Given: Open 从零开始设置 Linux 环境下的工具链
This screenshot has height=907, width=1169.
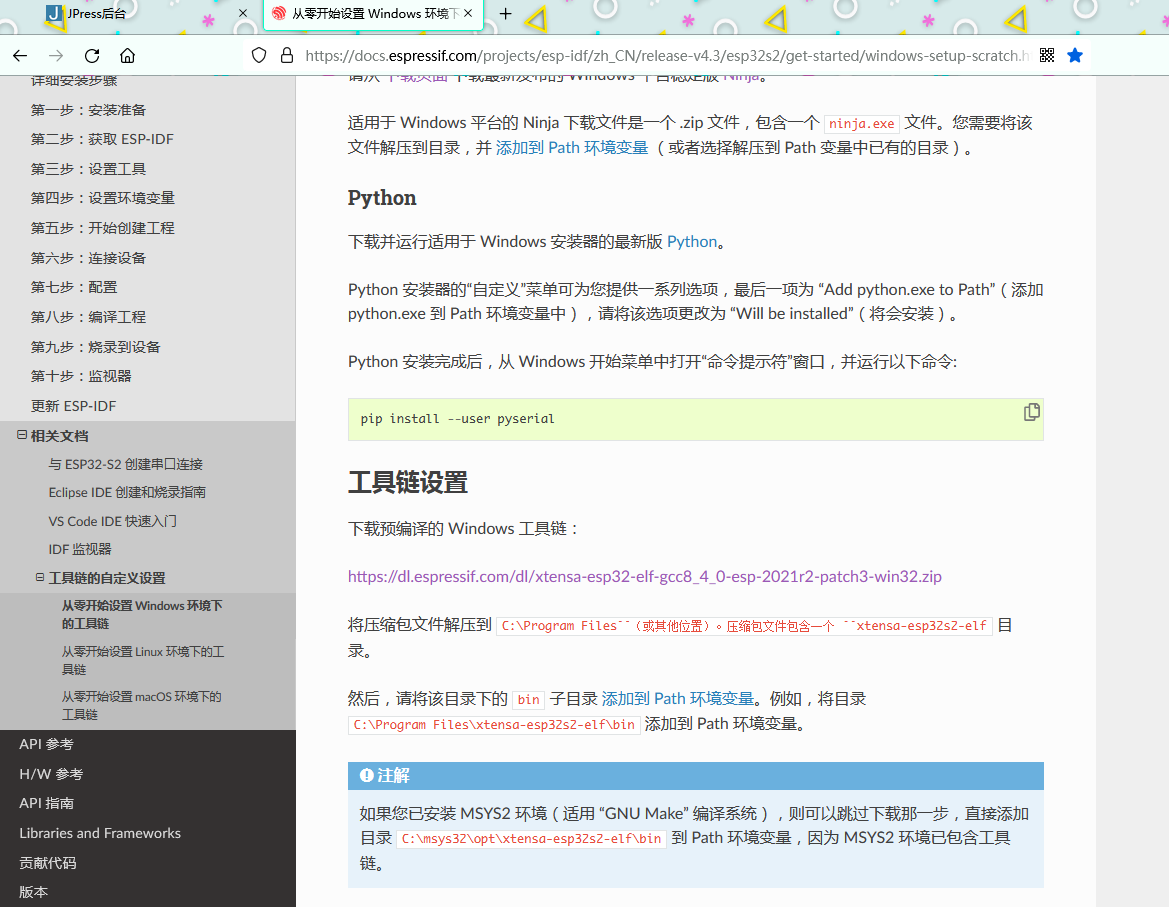Looking at the screenshot, I should click(x=142, y=660).
